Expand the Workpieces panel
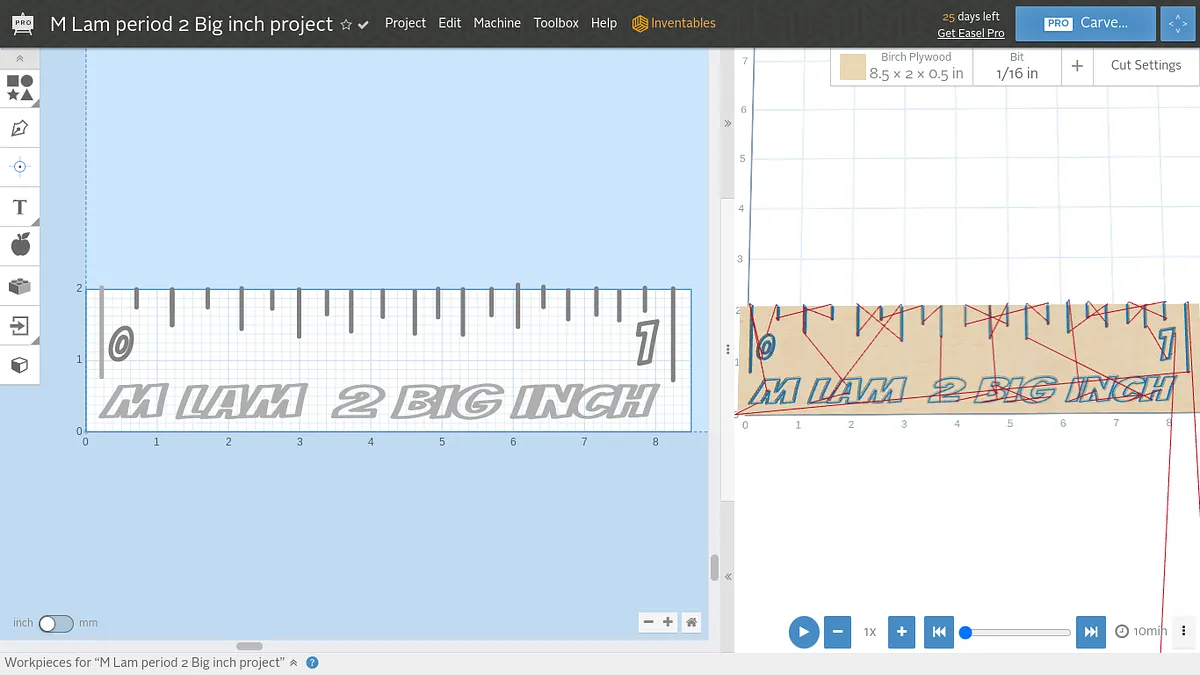1200x675 pixels. coord(294,663)
